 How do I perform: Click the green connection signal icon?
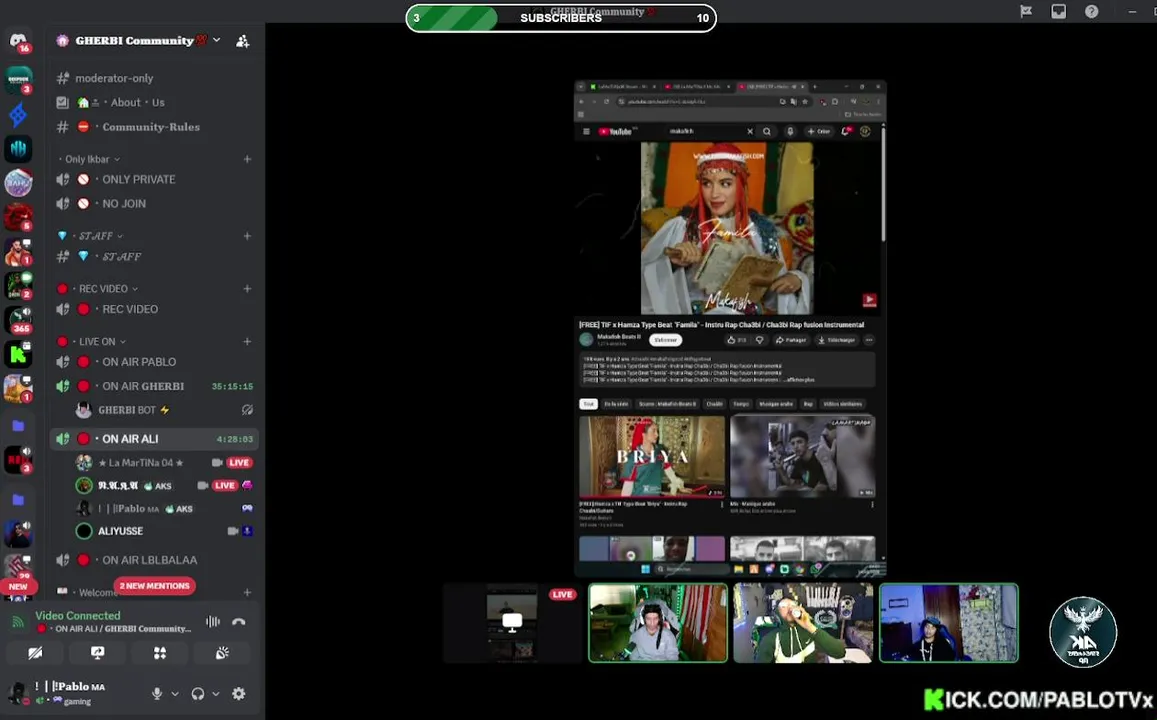(18, 621)
